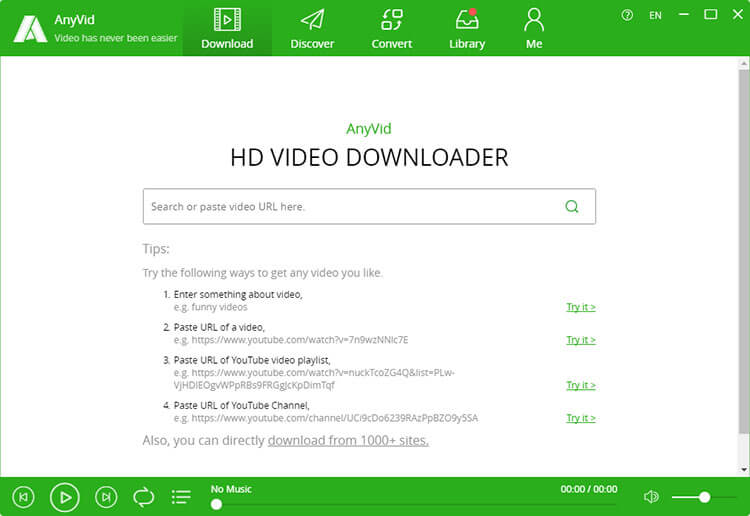Click 'Paste URL of YouTube Channel,' text

pos(241,406)
